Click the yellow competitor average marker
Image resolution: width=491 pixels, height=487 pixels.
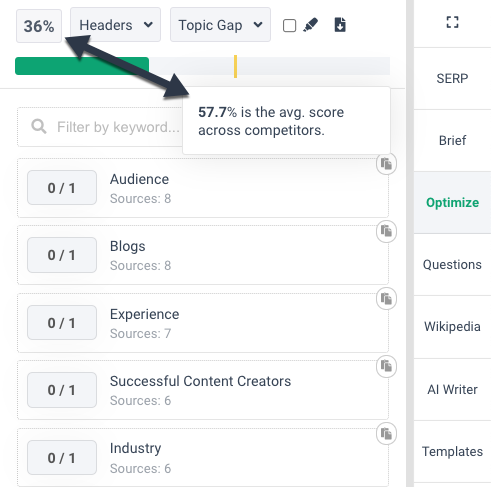point(235,66)
